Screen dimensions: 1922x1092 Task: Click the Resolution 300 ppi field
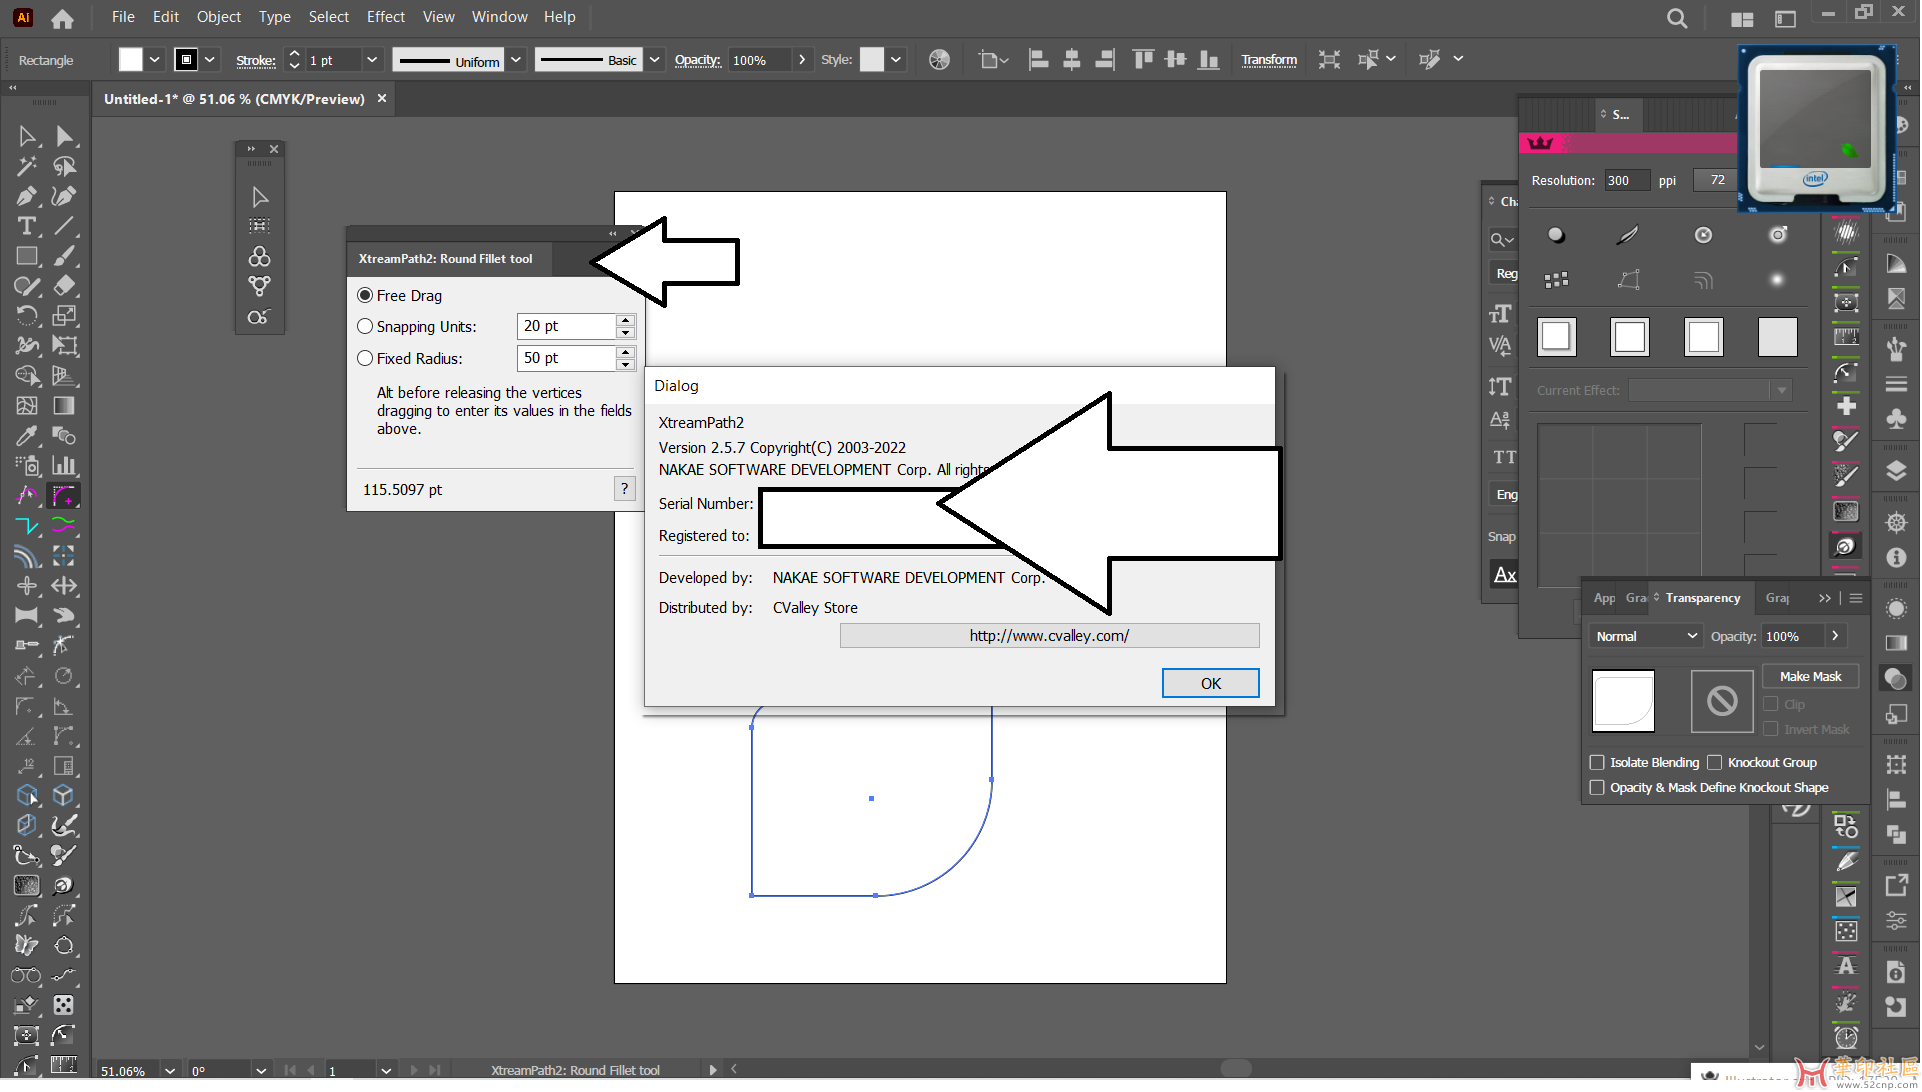point(1625,181)
